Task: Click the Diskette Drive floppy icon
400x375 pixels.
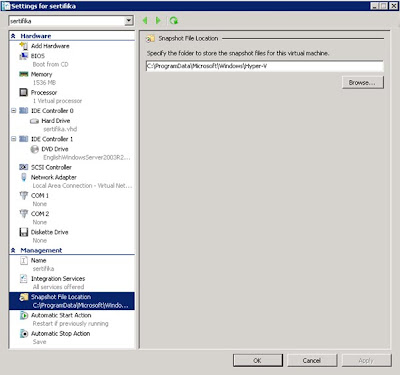Action: tap(24, 232)
